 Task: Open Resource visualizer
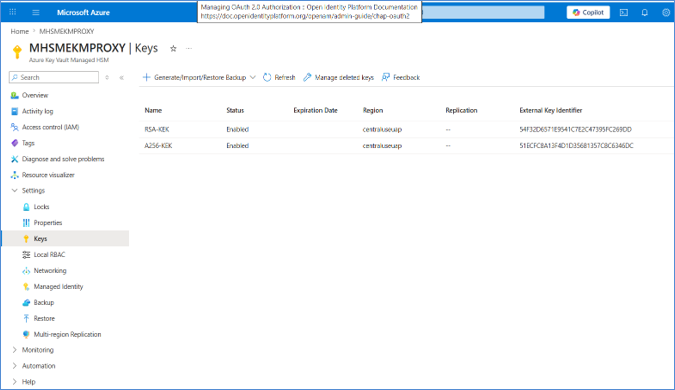[48, 175]
